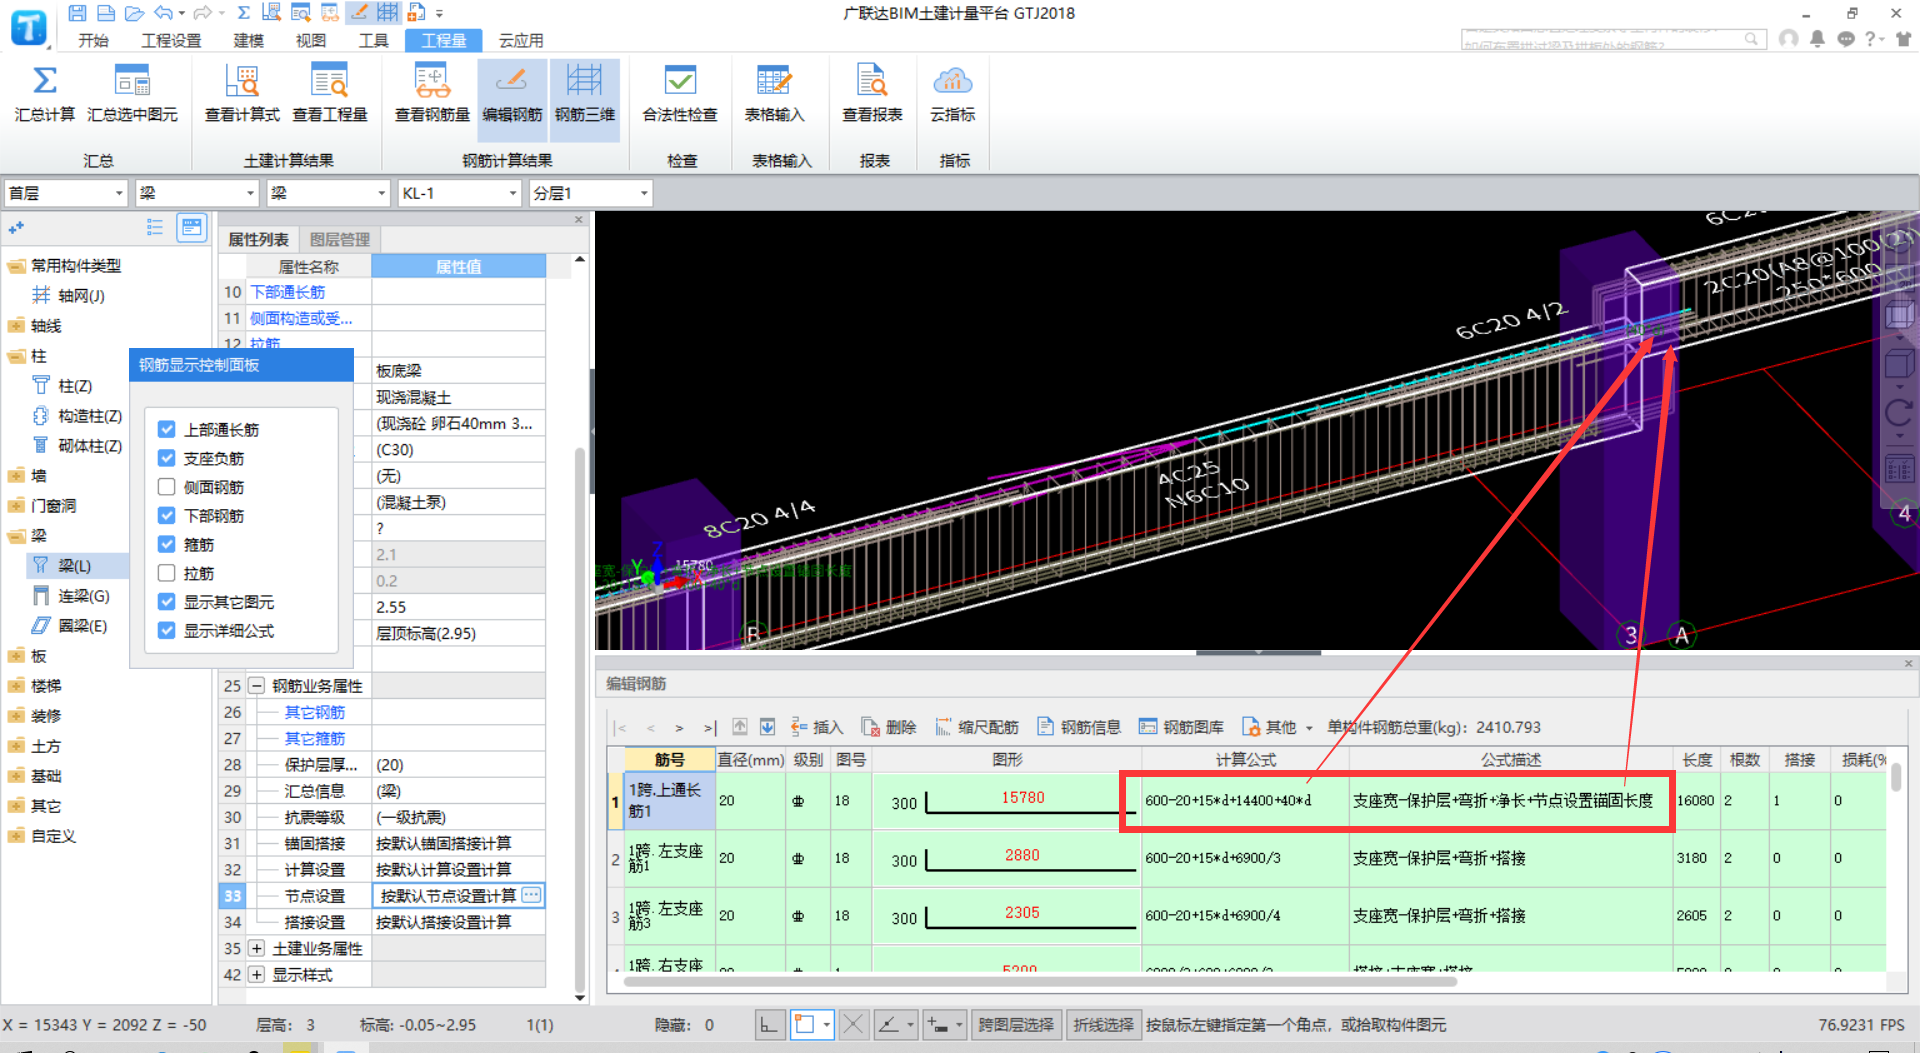Viewport: 1920px width, 1053px height.
Task: Uncheck 上部通长筋 checkbox
Action: tap(167, 430)
